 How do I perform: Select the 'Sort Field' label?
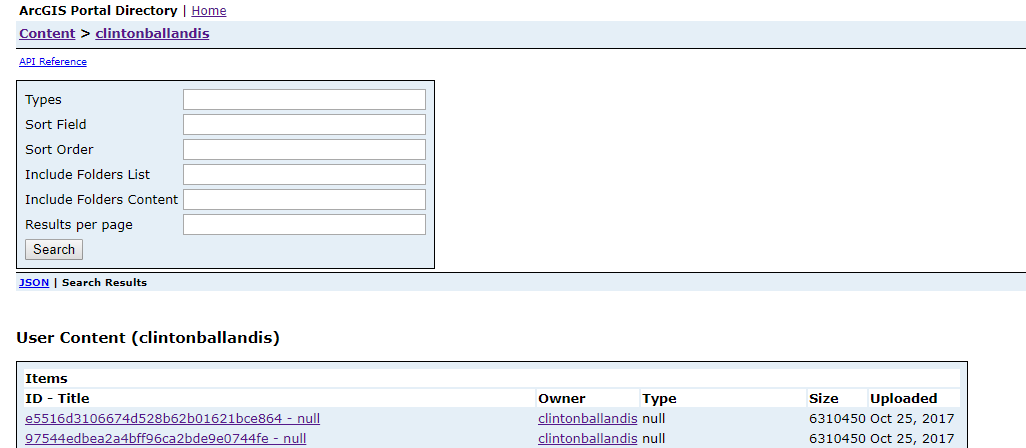click(56, 124)
